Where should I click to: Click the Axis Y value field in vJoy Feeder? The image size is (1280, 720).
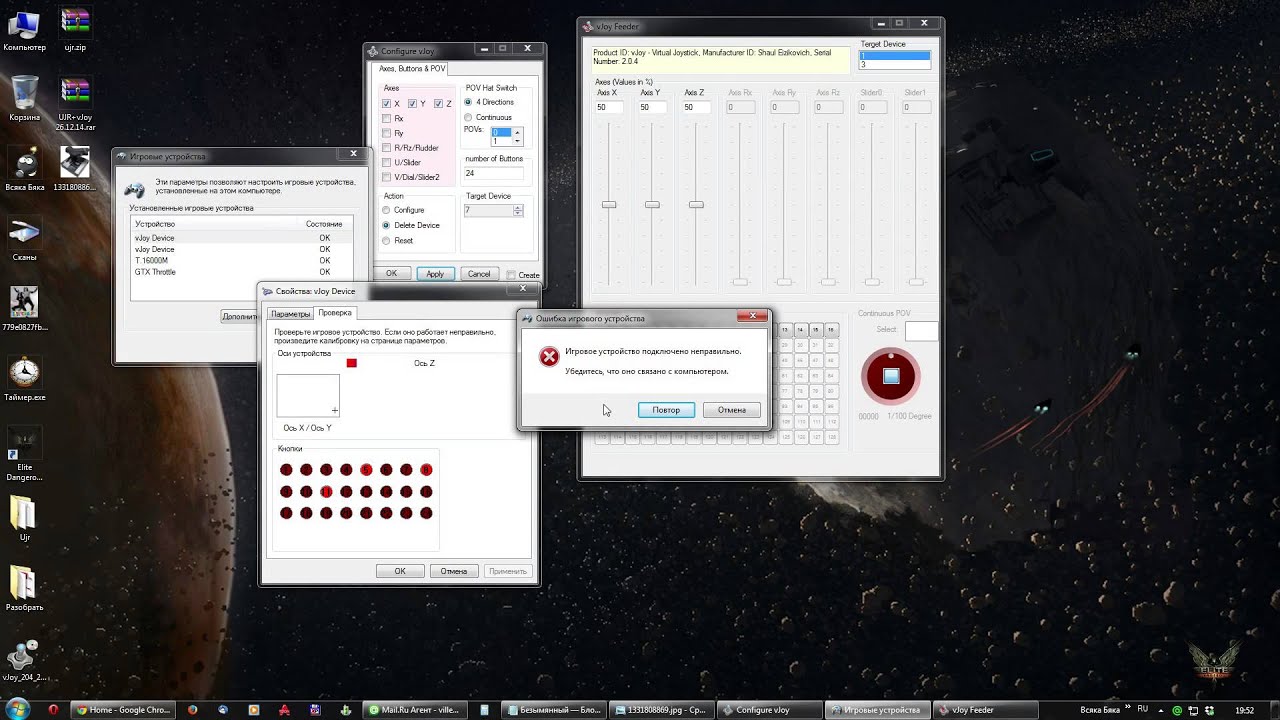653,107
